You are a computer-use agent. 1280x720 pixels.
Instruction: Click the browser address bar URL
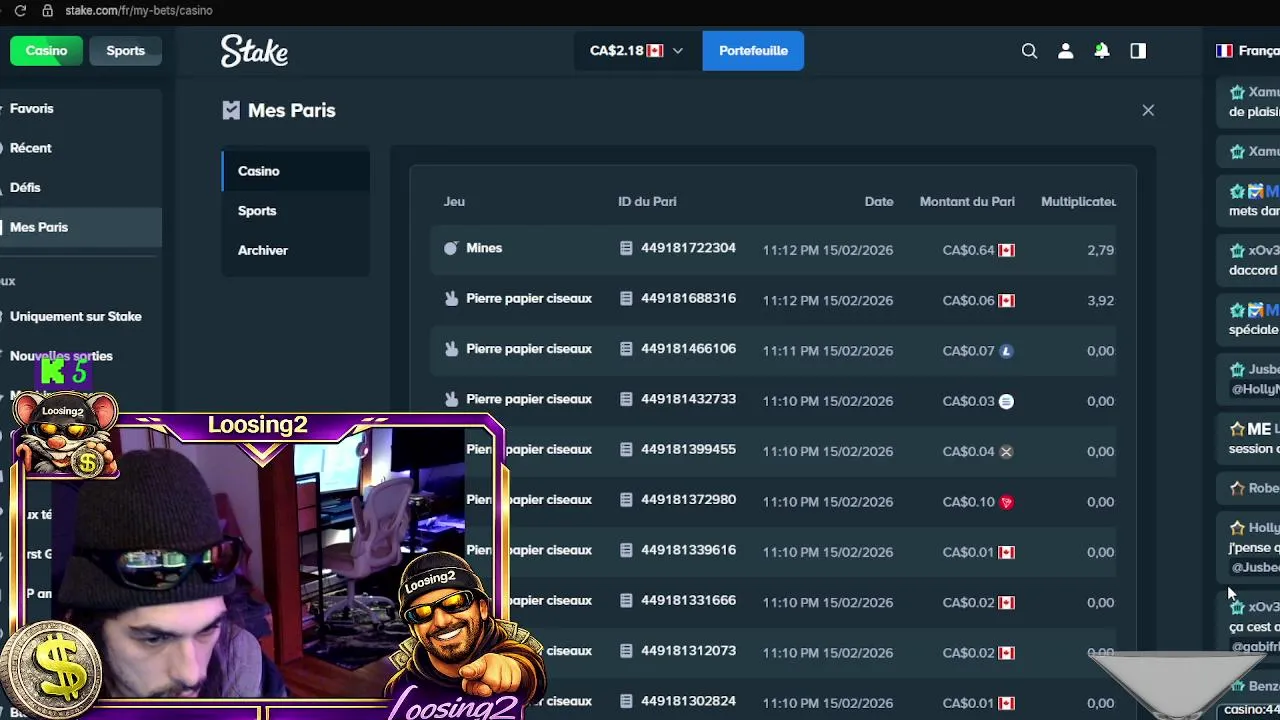(x=139, y=10)
